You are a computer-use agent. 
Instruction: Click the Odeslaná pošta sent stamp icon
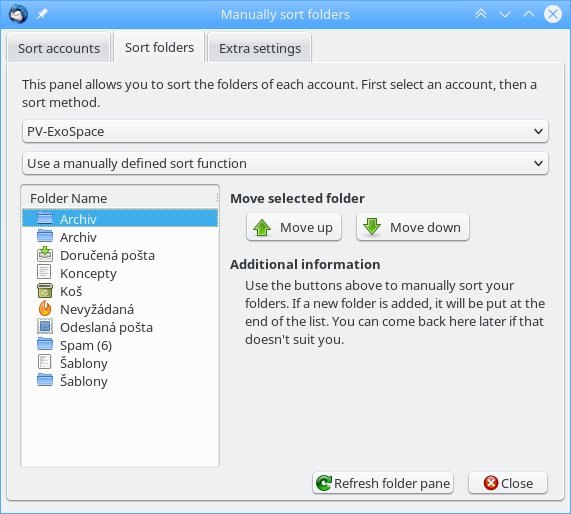(45, 326)
